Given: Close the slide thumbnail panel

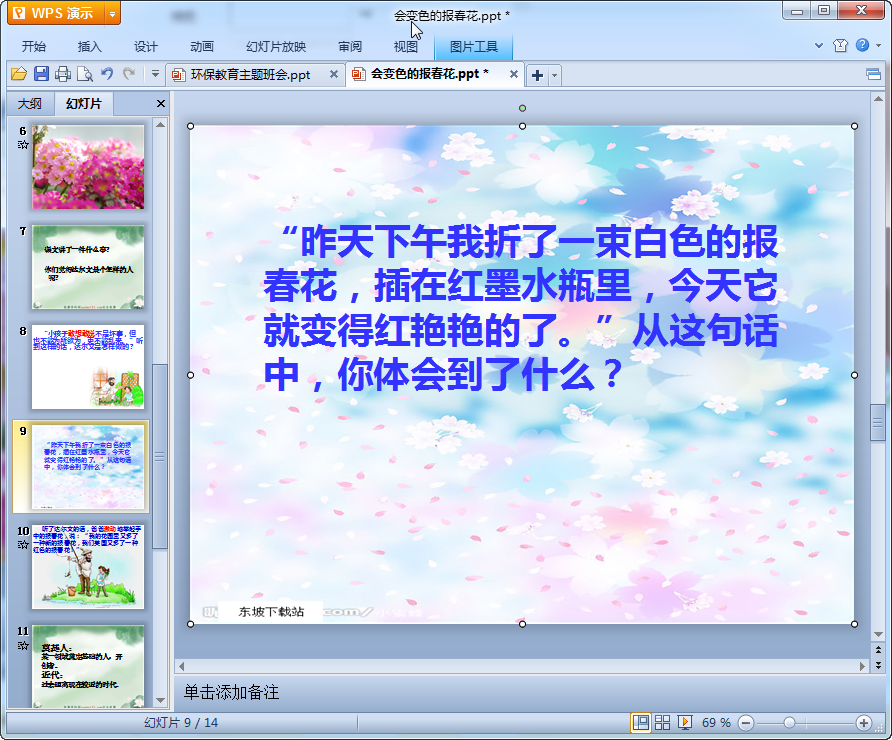Looking at the screenshot, I should point(161,104).
